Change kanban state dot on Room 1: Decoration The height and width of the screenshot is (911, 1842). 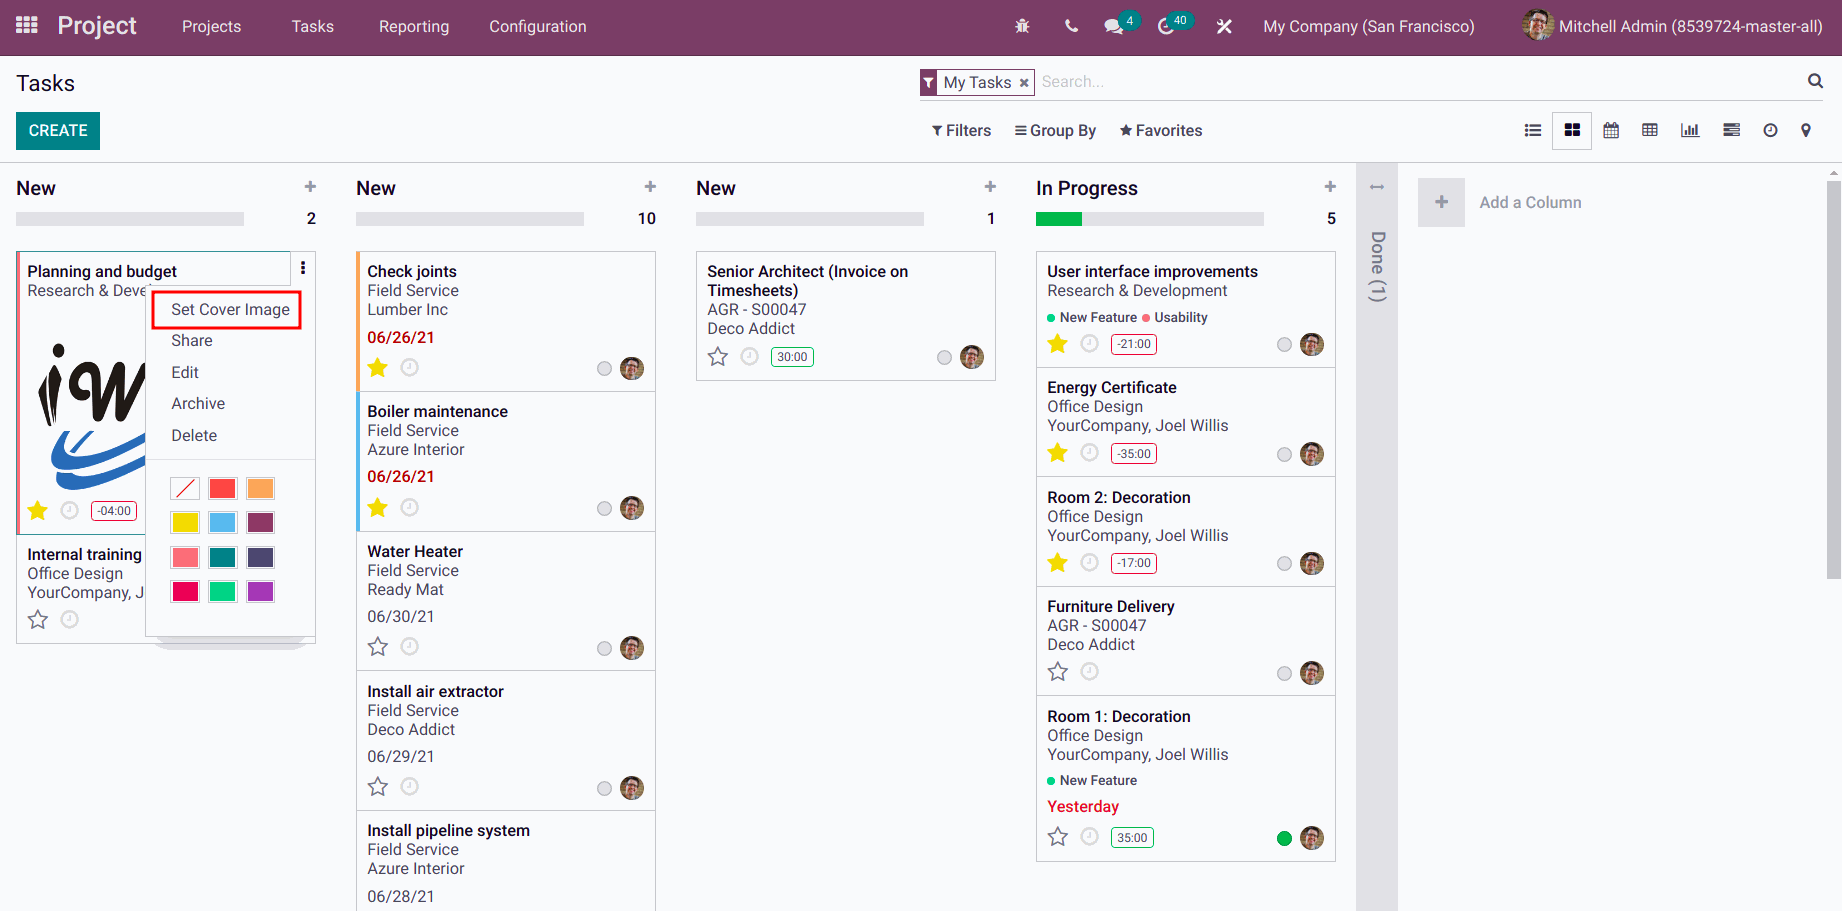[1284, 838]
